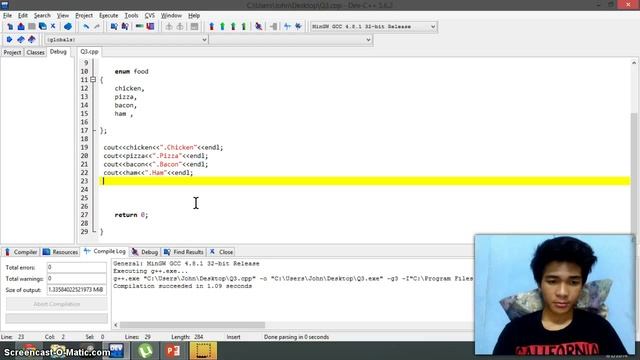The height and width of the screenshot is (360, 640).
Task: Click the 'Compilation succeeded' log line
Action: click(x=182, y=286)
